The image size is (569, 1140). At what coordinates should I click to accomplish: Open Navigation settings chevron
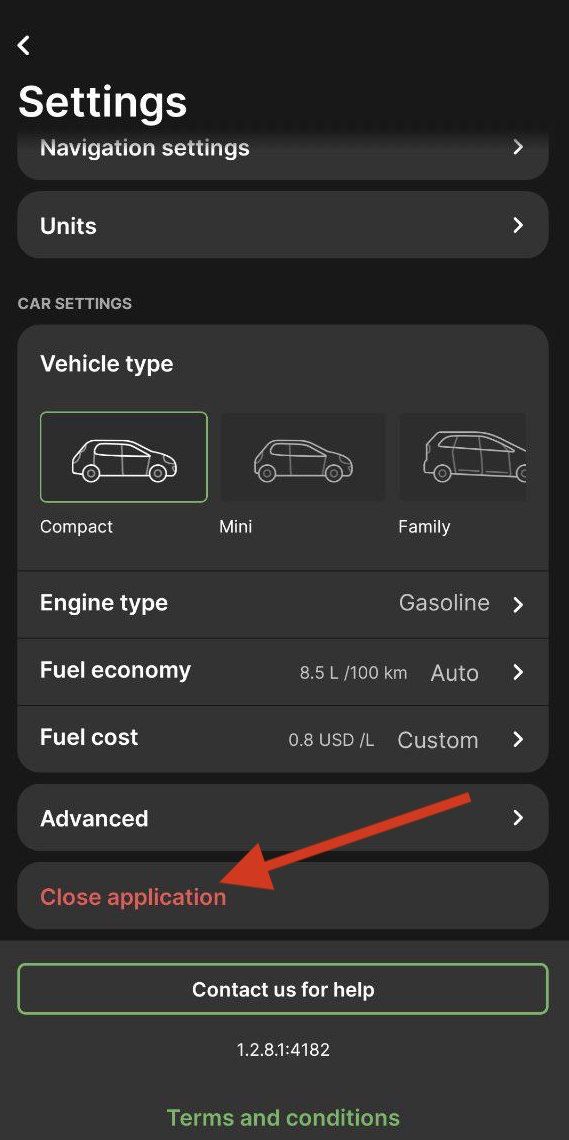tap(518, 148)
